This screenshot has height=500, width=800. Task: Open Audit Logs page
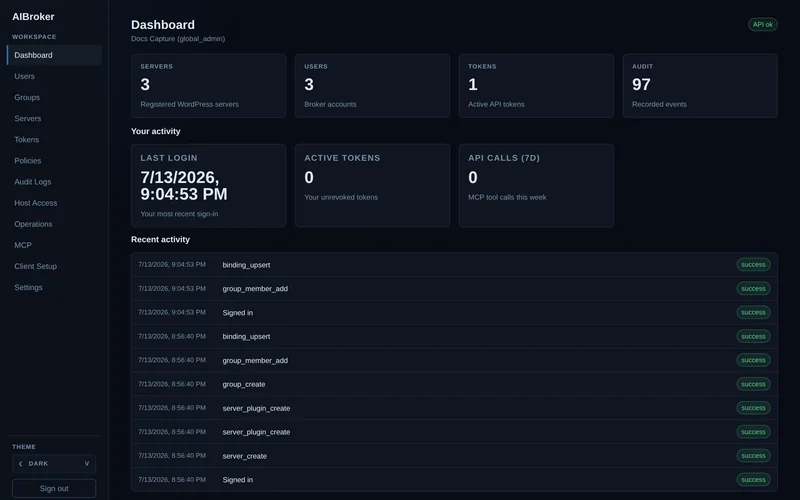pyautogui.click(x=54, y=182)
